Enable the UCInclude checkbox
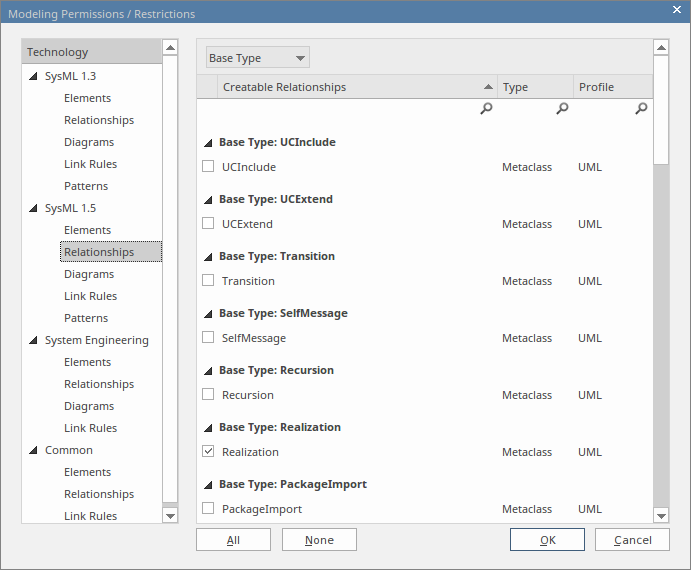Image resolution: width=691 pixels, height=570 pixels. coord(208,167)
